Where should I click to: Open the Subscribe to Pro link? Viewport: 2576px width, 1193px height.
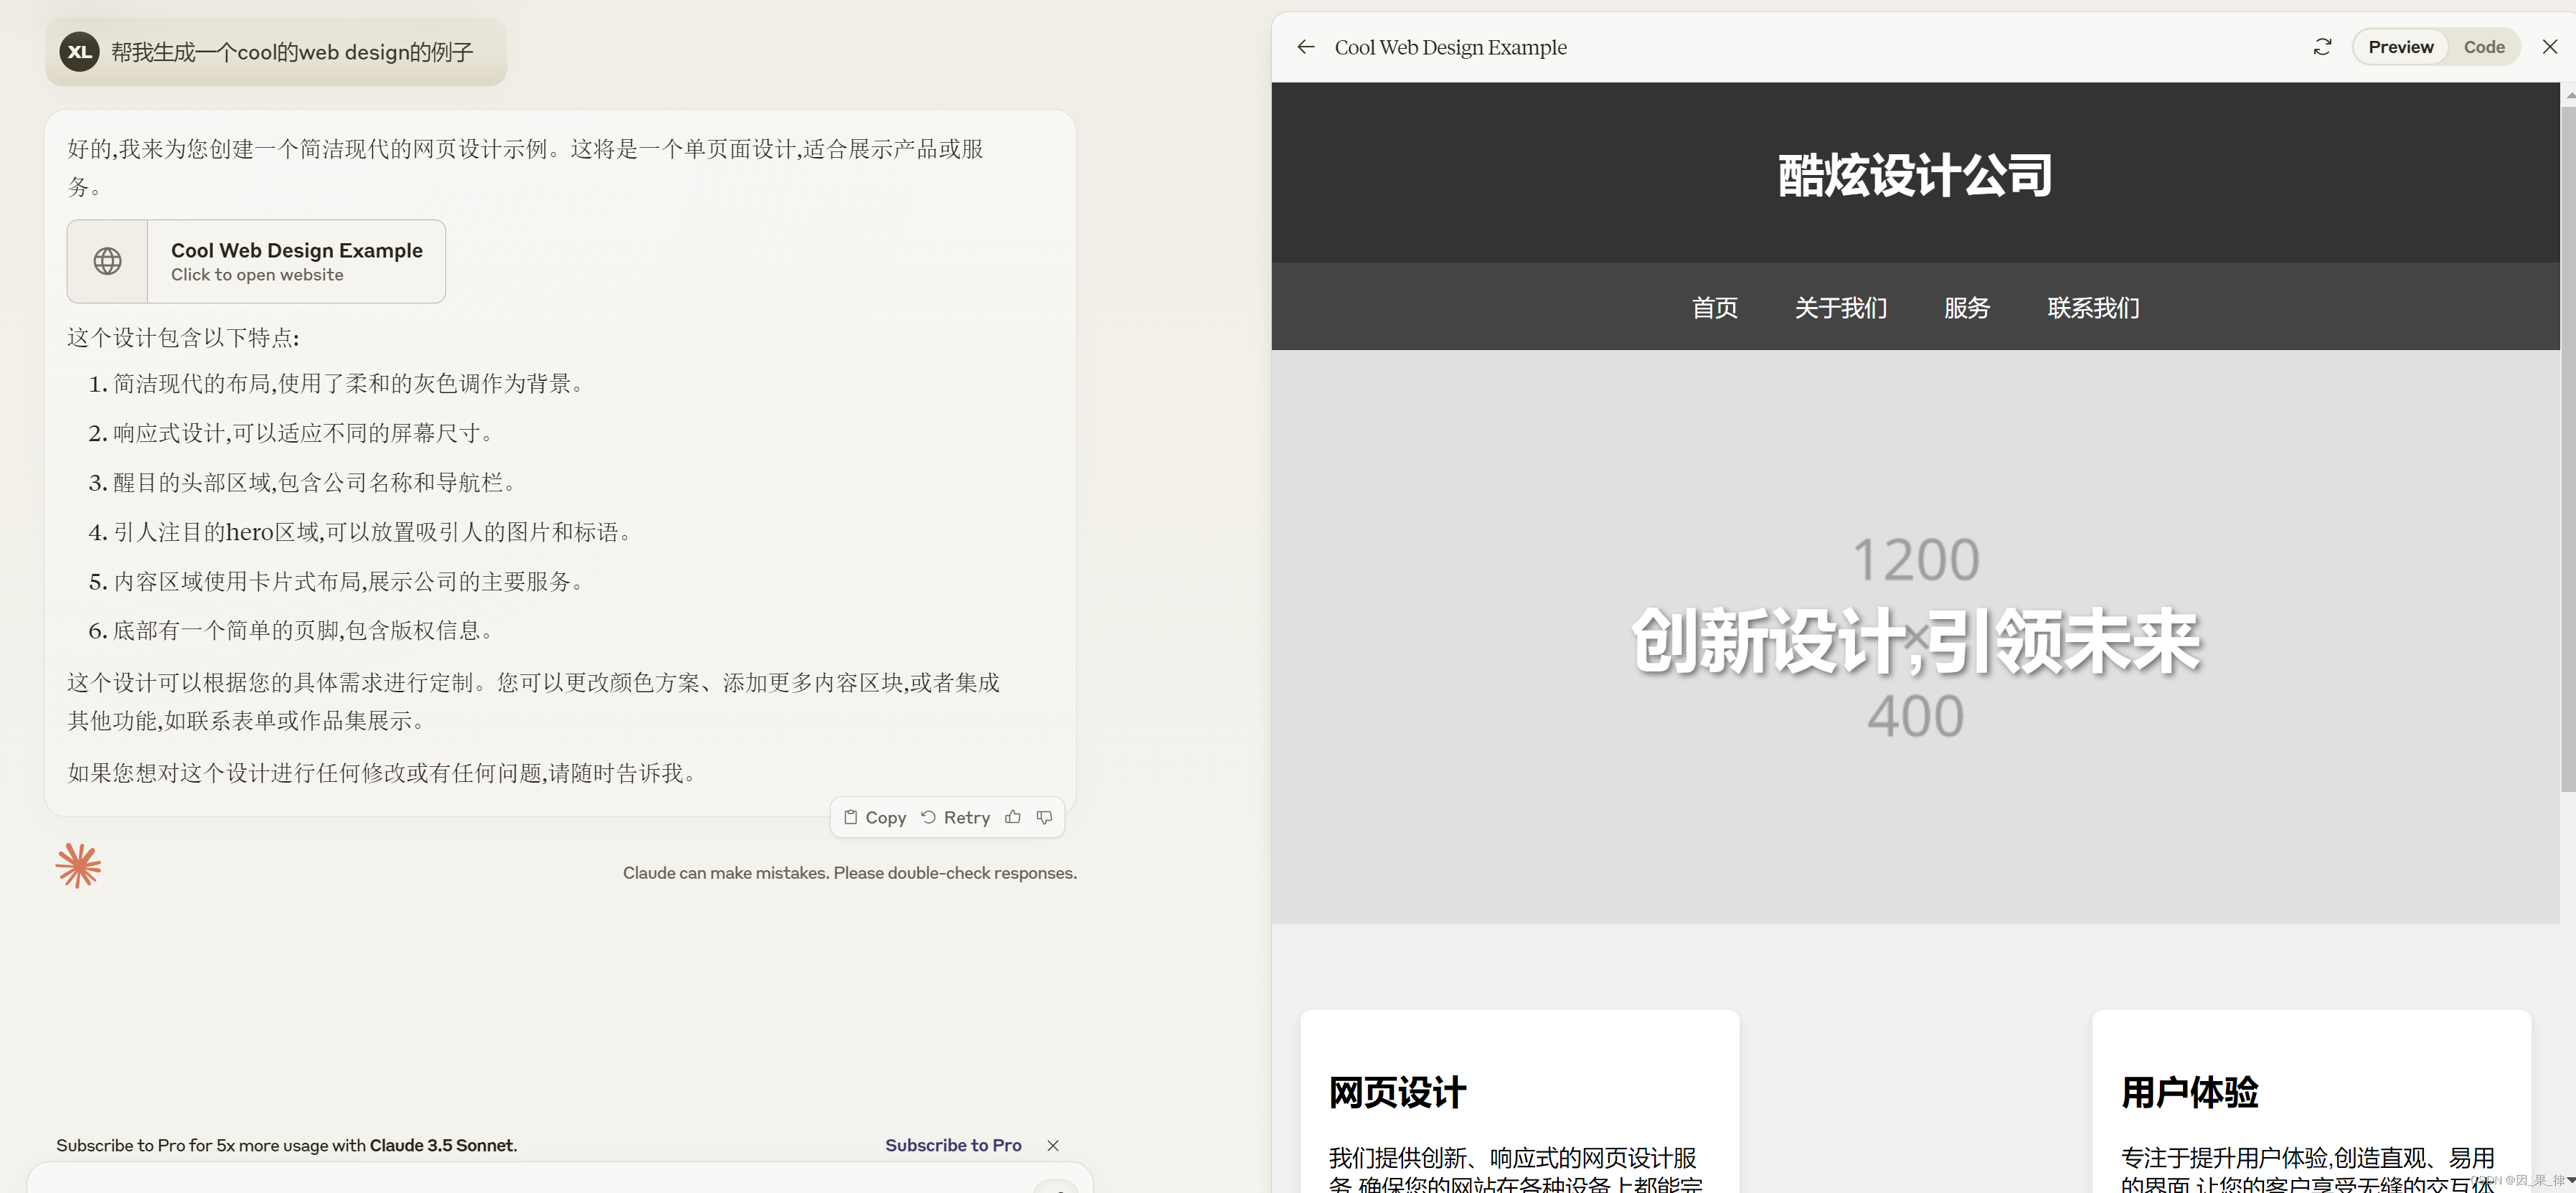(953, 1145)
